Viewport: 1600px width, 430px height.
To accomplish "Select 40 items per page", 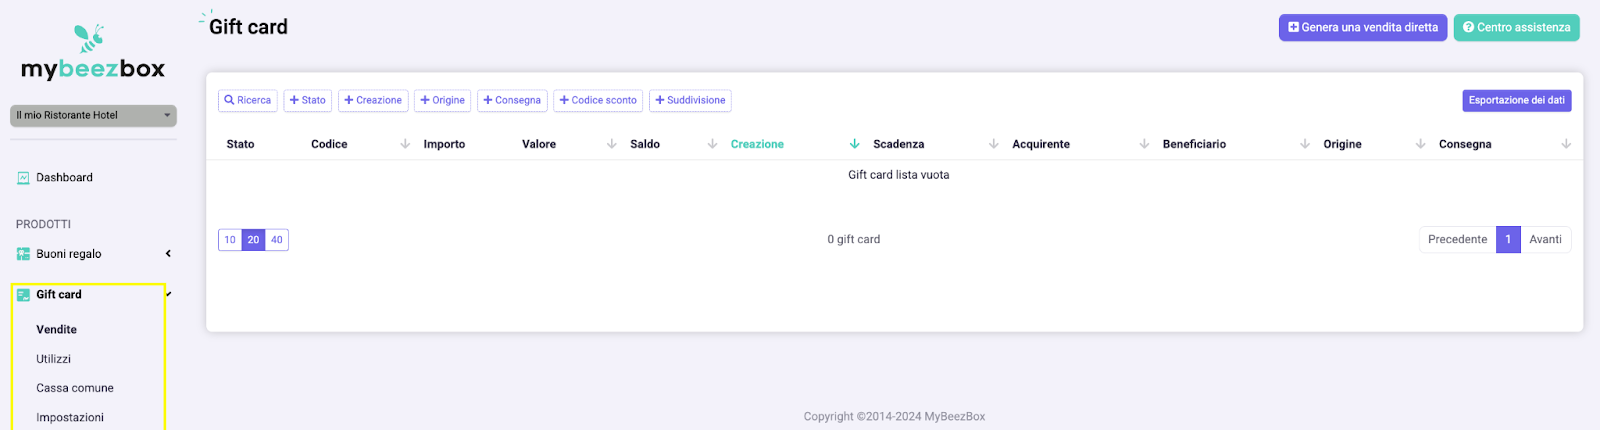I will tap(277, 240).
